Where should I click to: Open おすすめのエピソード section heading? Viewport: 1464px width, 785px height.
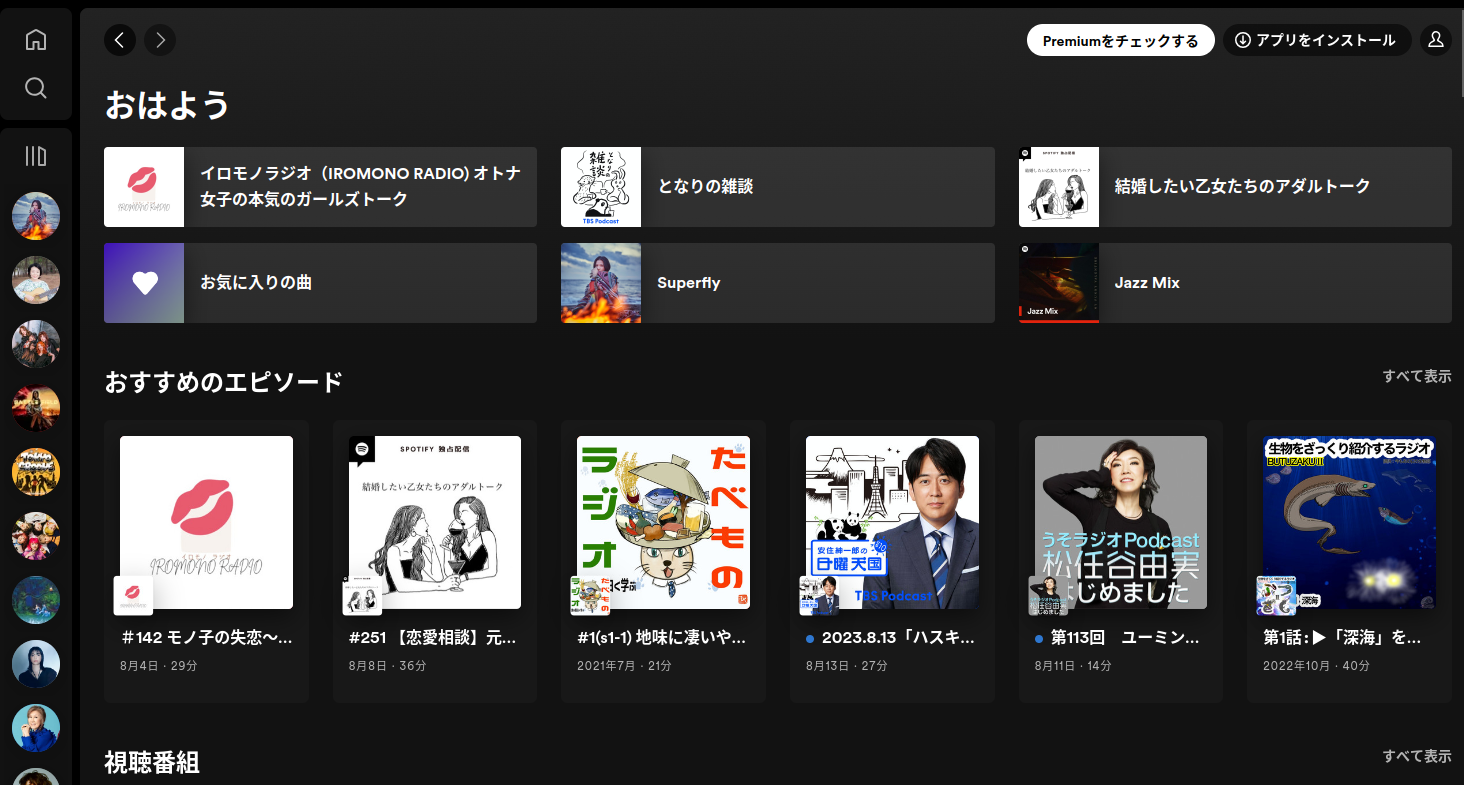(x=224, y=381)
